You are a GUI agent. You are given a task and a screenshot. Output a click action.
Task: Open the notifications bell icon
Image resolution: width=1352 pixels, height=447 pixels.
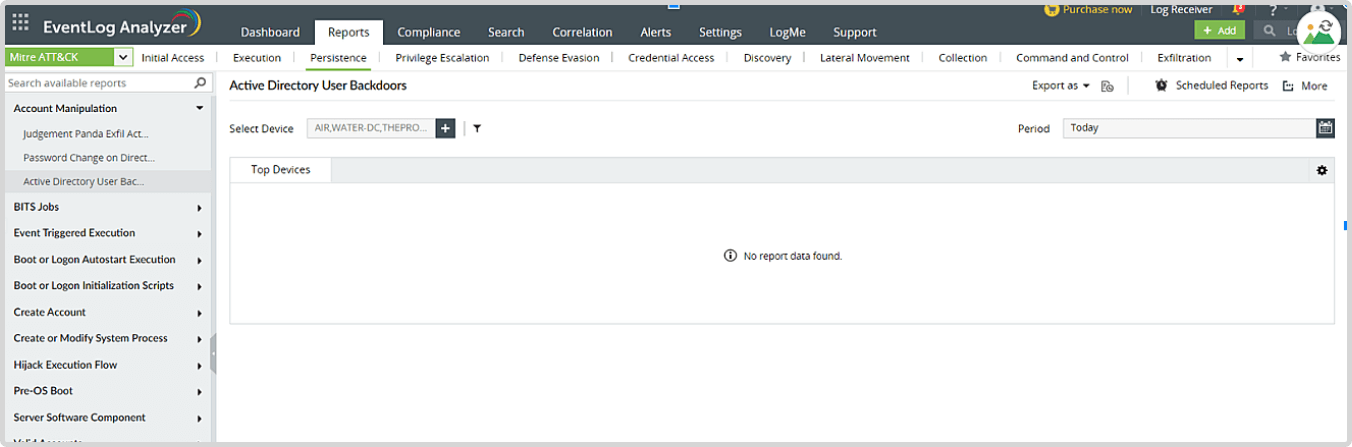coord(1238,10)
